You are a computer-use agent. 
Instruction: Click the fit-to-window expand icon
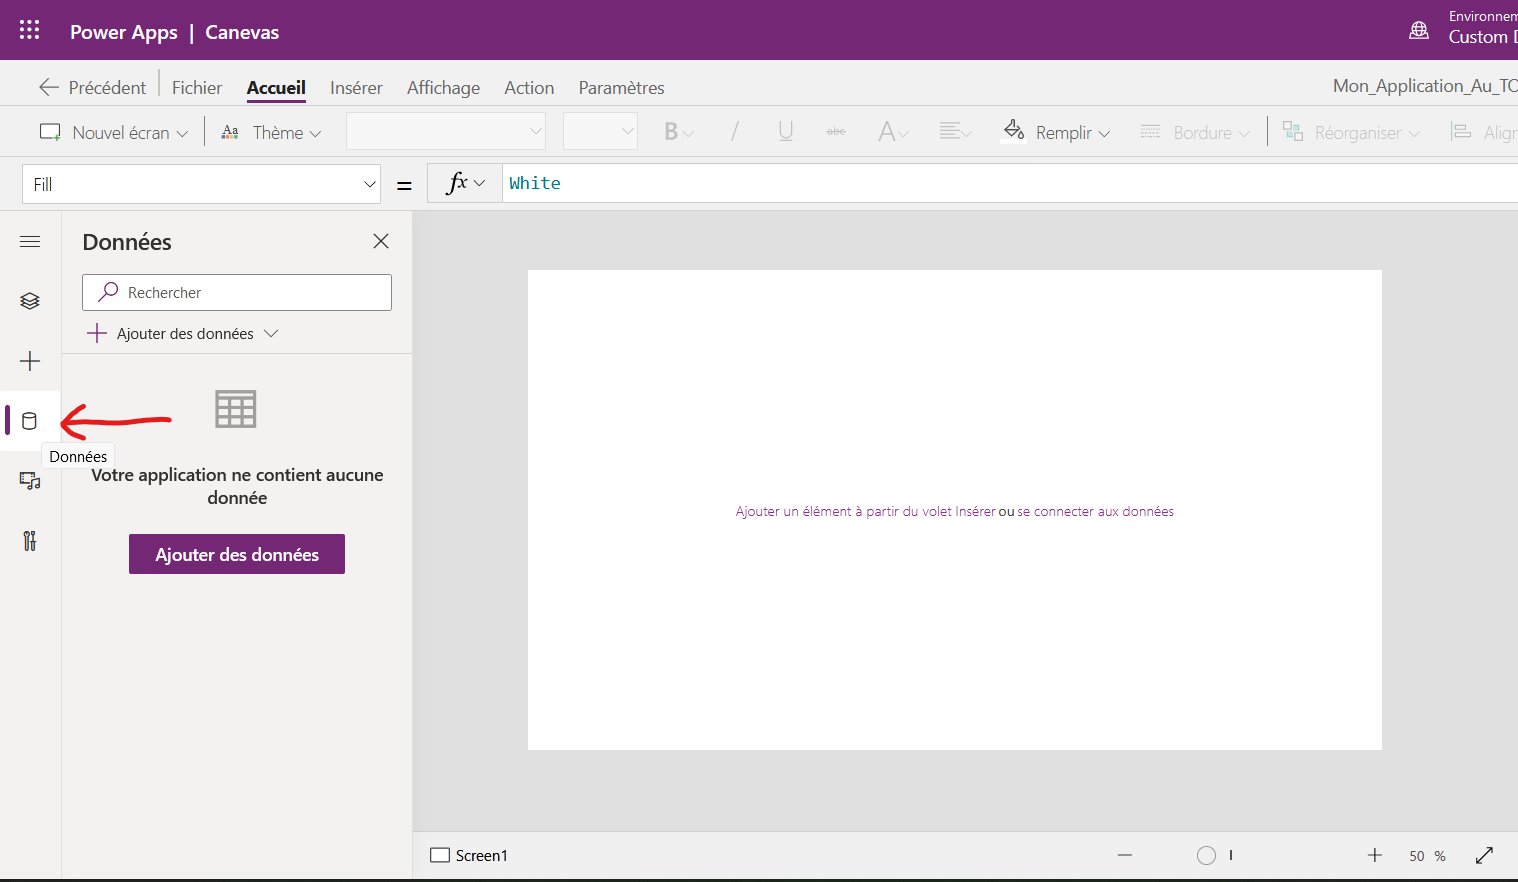coord(1484,855)
